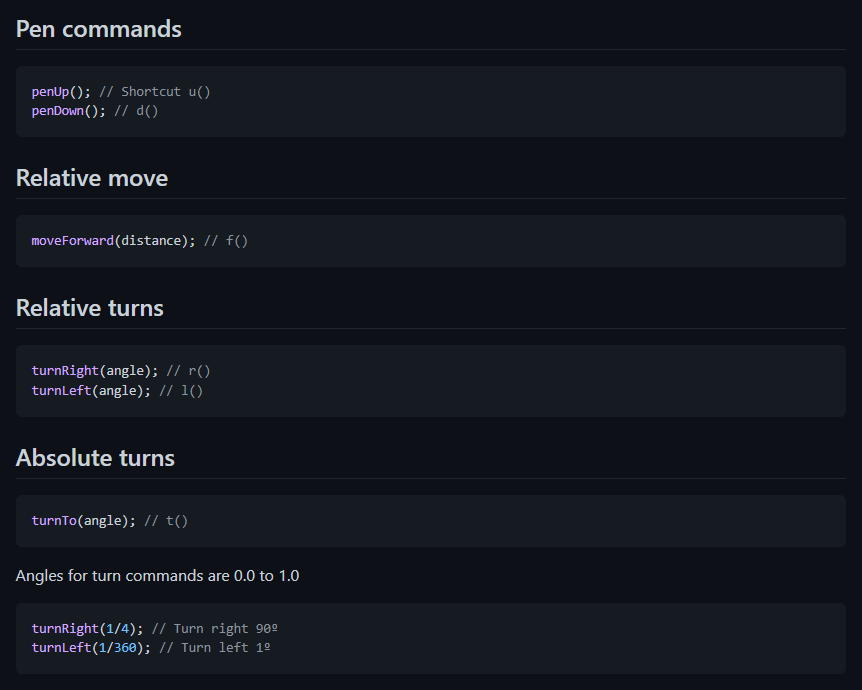The width and height of the screenshot is (862, 690).
Task: Click the Absolute turns heading
Action: point(95,458)
